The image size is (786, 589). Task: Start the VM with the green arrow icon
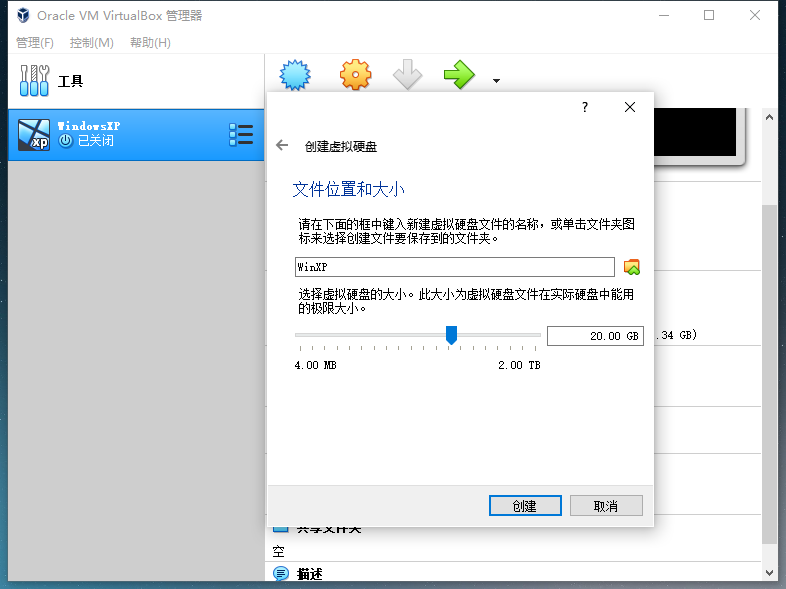point(459,75)
